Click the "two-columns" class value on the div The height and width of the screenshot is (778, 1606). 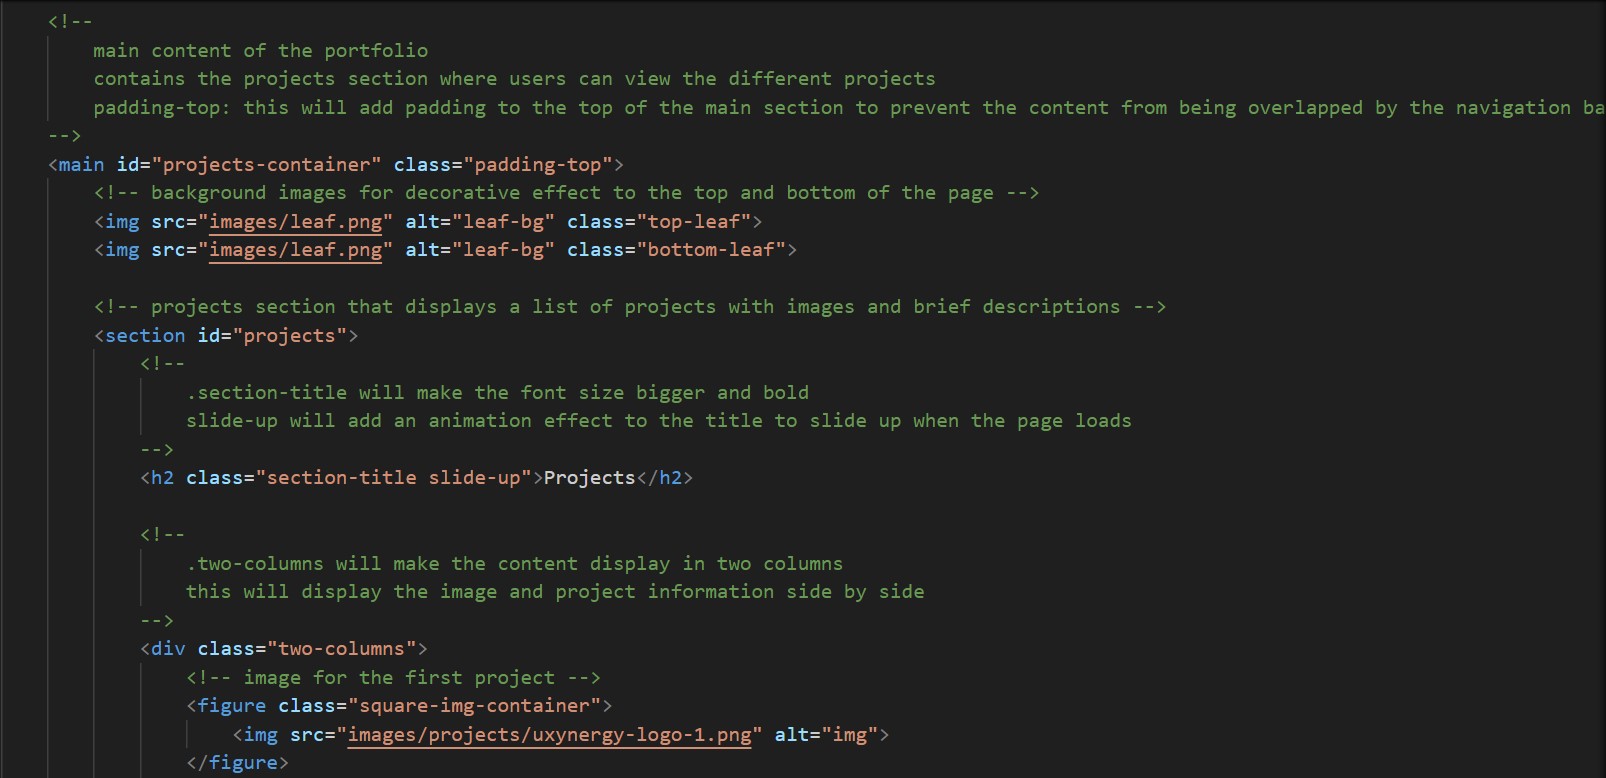tap(341, 649)
